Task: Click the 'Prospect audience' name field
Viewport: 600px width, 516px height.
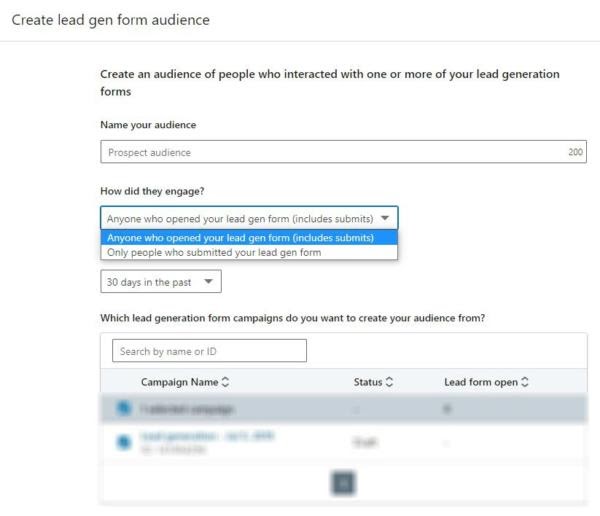Action: (330, 152)
